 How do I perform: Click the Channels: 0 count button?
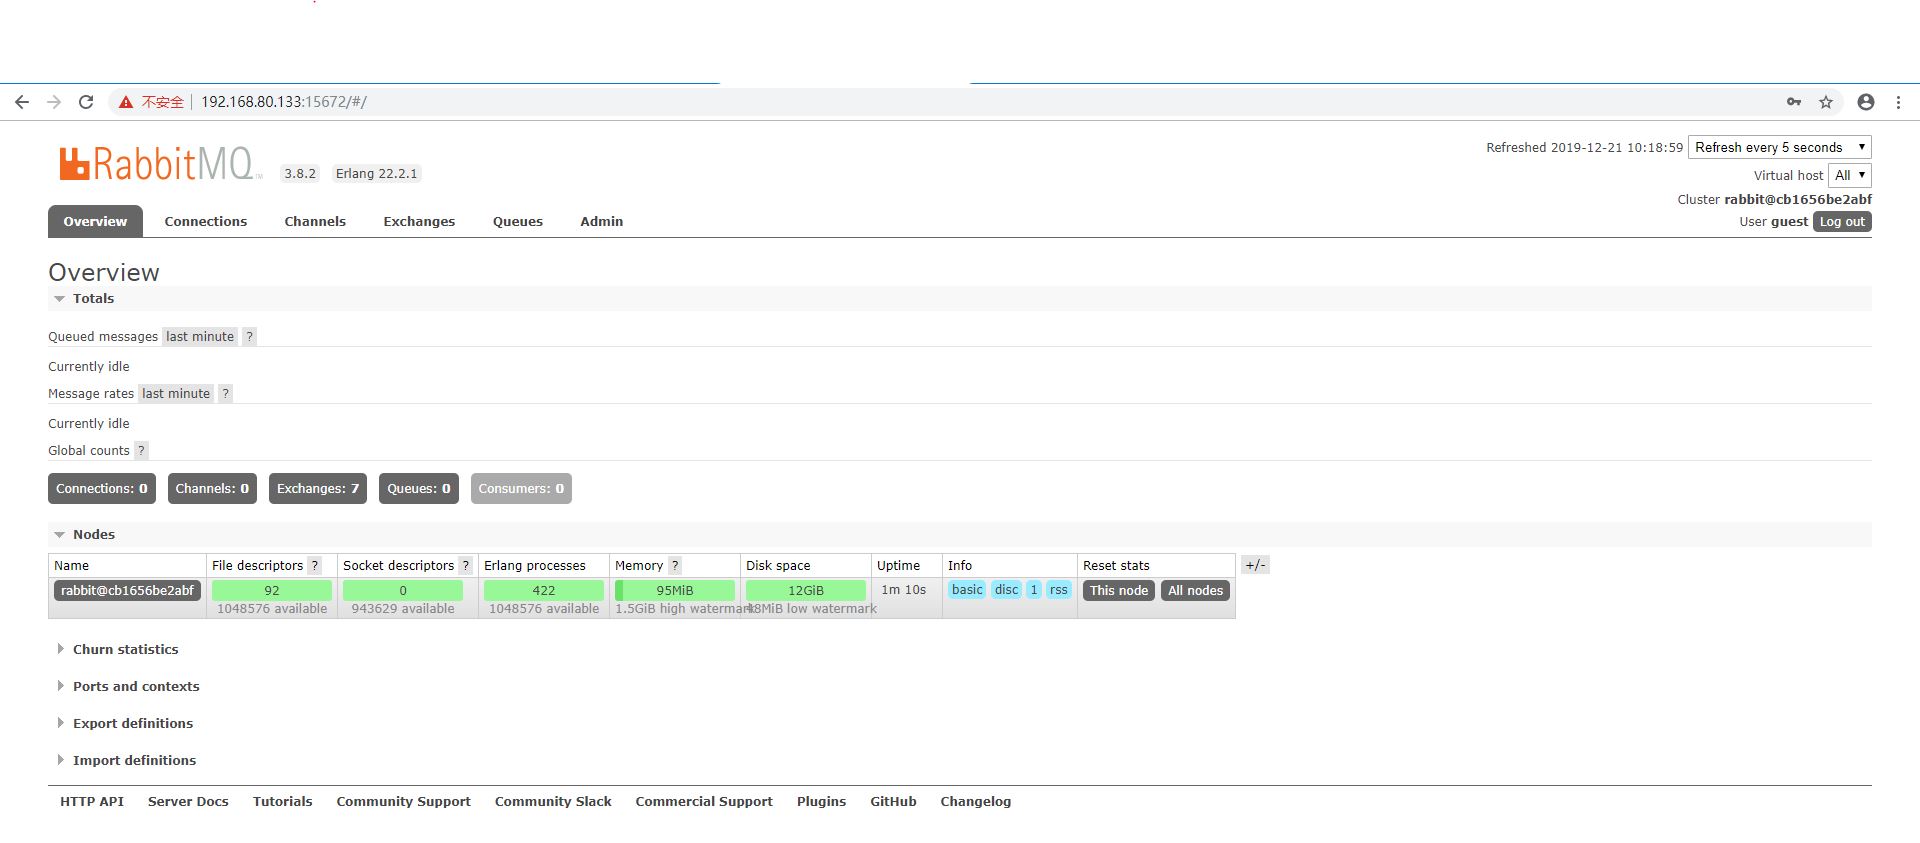pos(212,489)
